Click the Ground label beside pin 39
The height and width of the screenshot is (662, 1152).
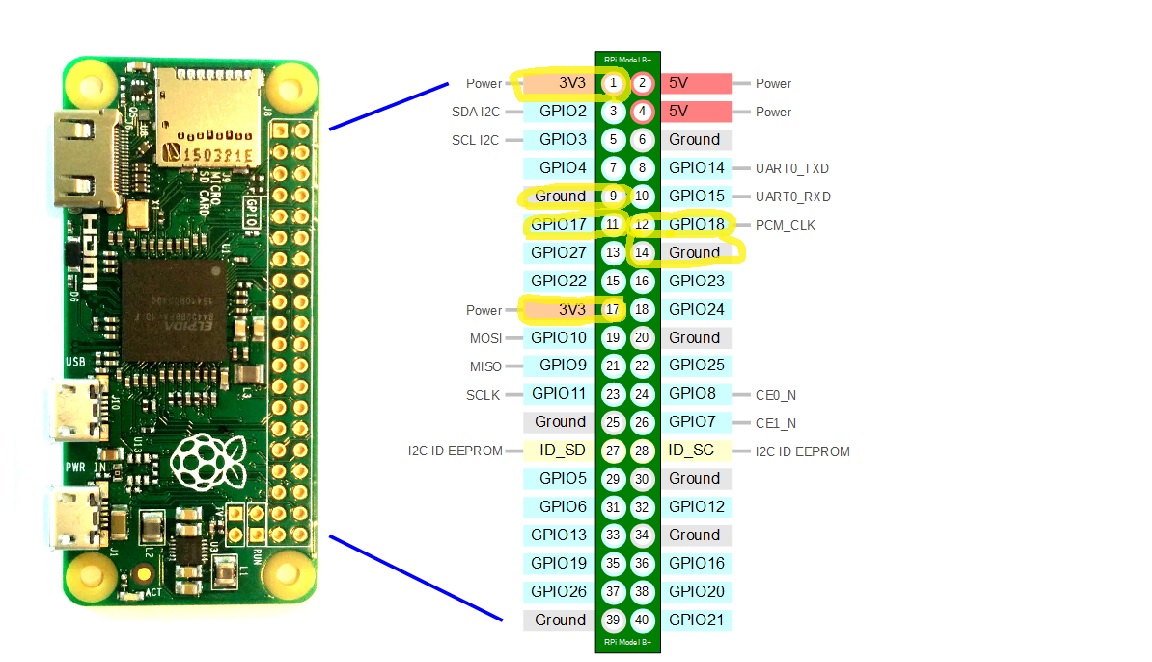click(x=558, y=619)
